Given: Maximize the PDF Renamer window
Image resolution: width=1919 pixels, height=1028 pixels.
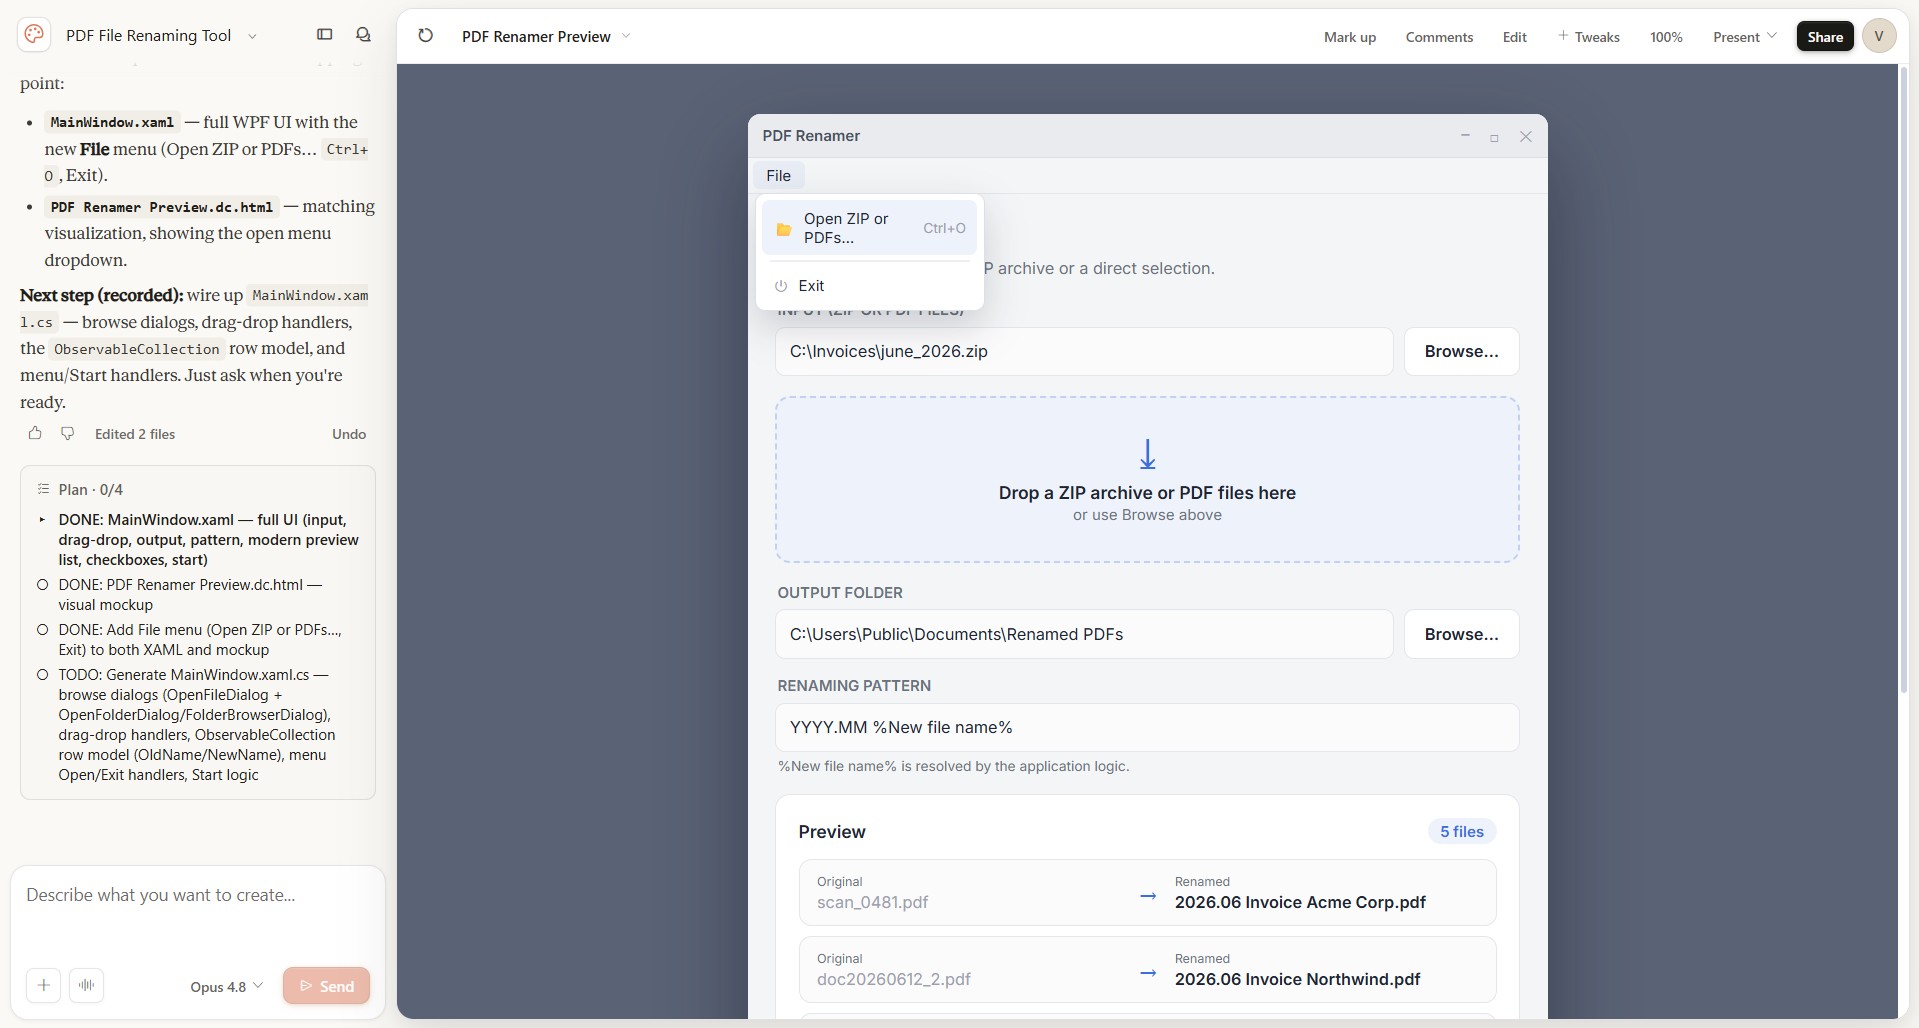Looking at the screenshot, I should click(1494, 137).
